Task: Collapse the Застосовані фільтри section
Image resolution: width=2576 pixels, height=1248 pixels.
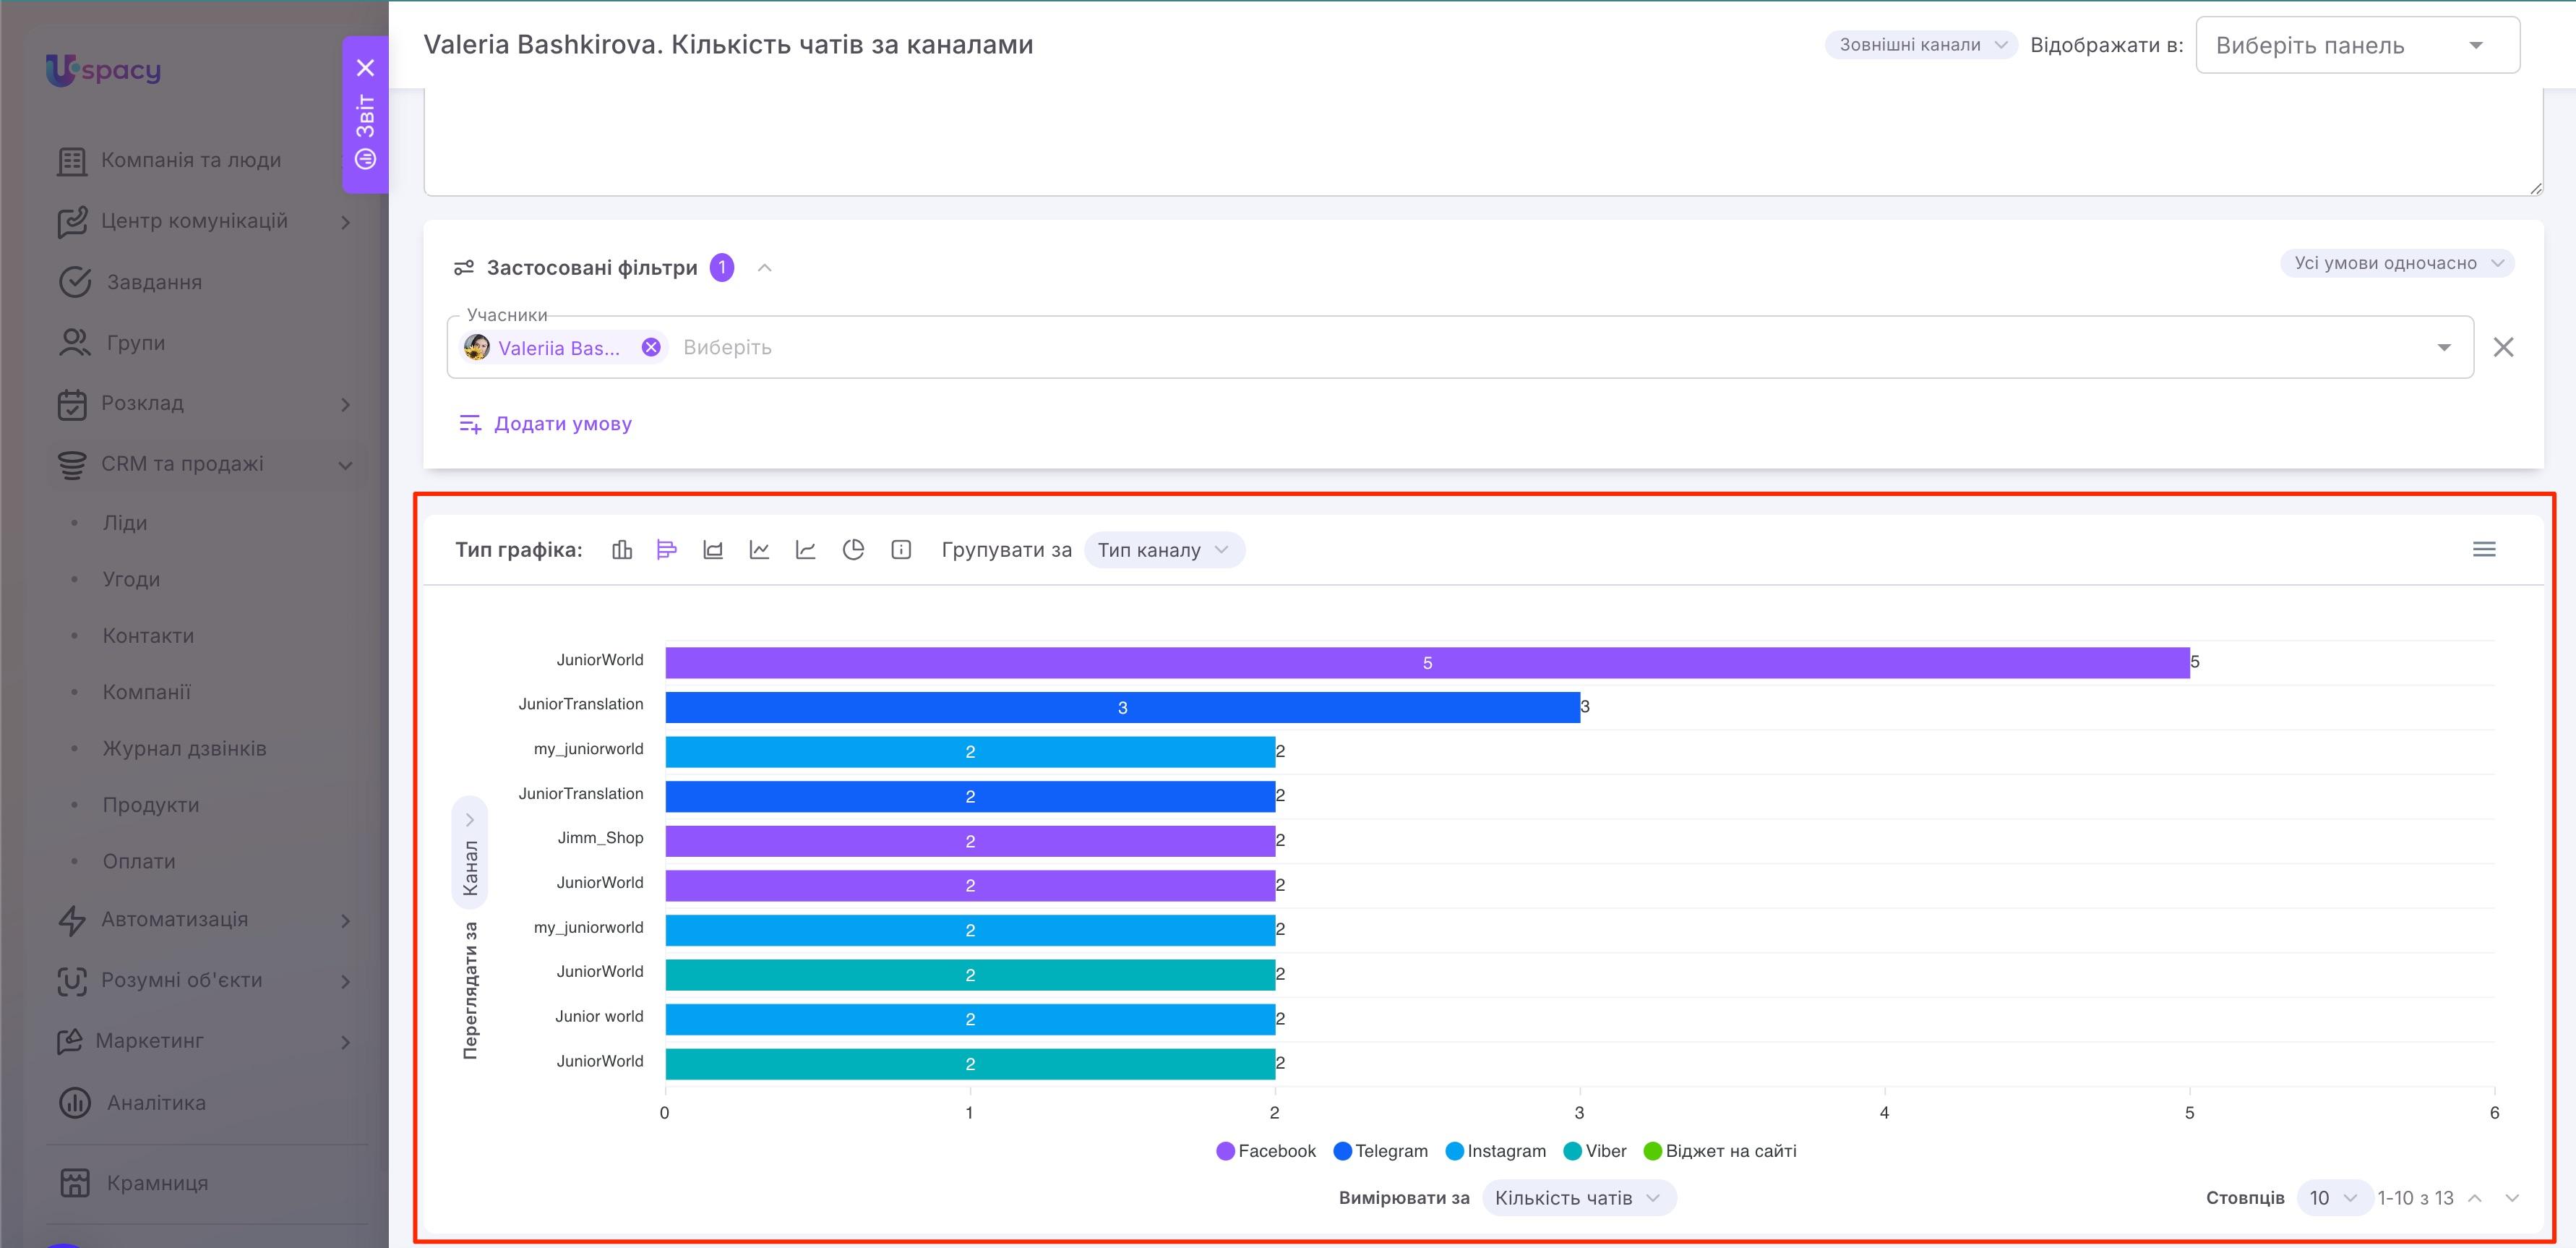Action: pos(765,268)
